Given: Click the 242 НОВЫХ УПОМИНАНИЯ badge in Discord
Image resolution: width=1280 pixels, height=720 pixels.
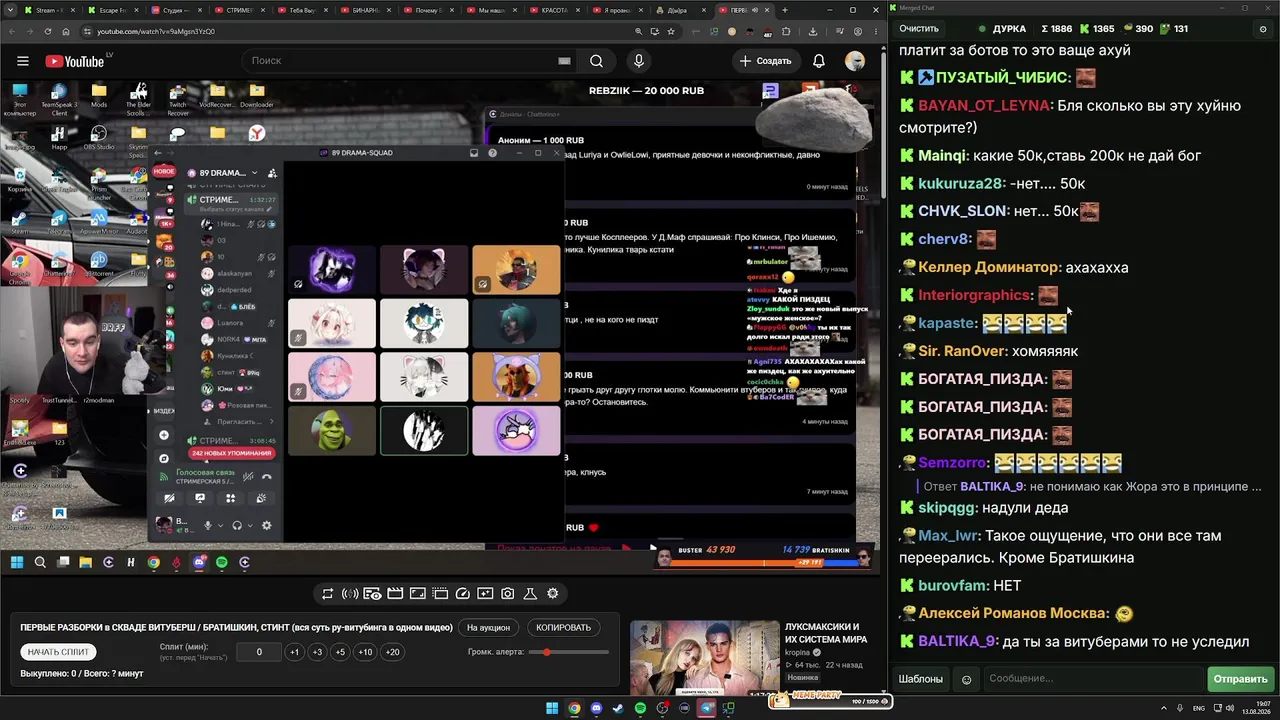Looking at the screenshot, I should pos(231,453).
